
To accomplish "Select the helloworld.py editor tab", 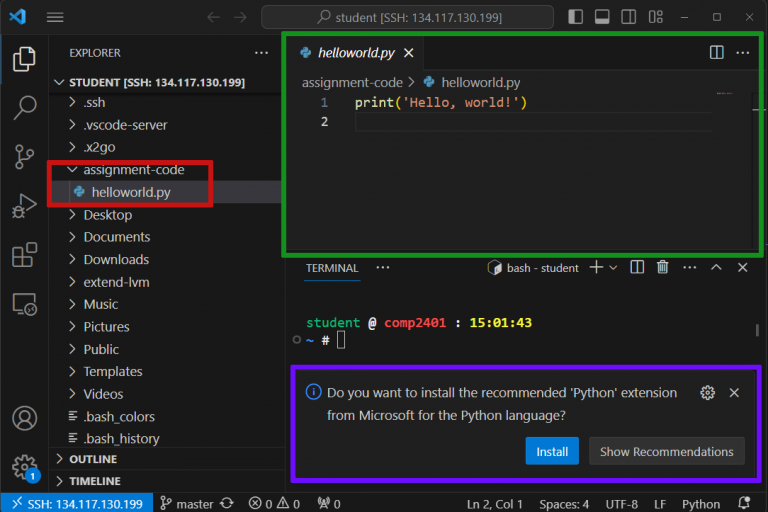I will pos(355,53).
